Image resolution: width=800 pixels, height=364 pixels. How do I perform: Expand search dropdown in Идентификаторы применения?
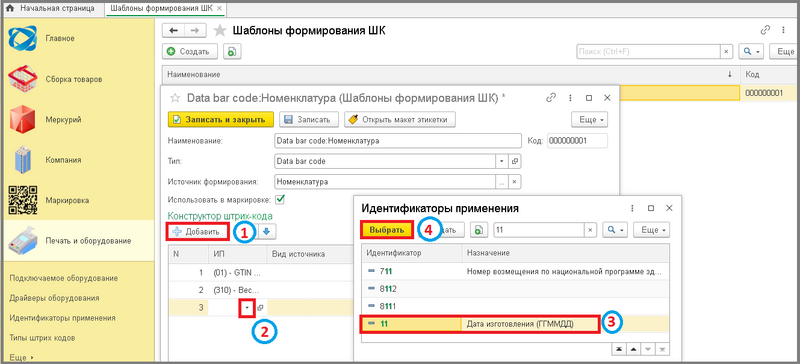615,230
